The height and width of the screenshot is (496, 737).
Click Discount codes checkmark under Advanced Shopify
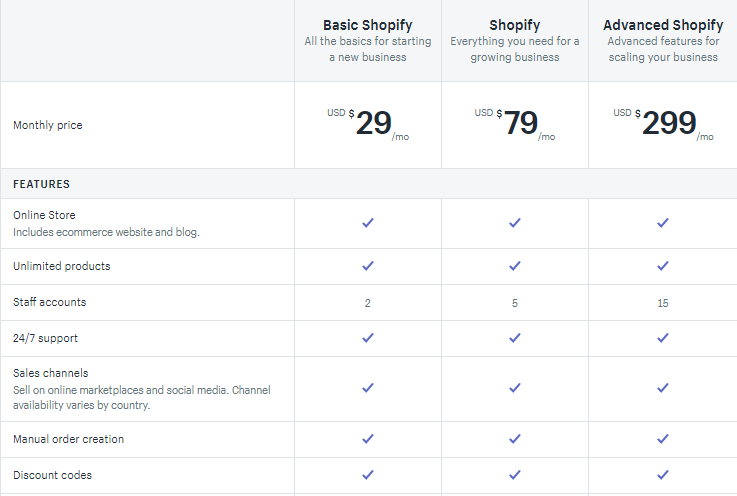[663, 475]
